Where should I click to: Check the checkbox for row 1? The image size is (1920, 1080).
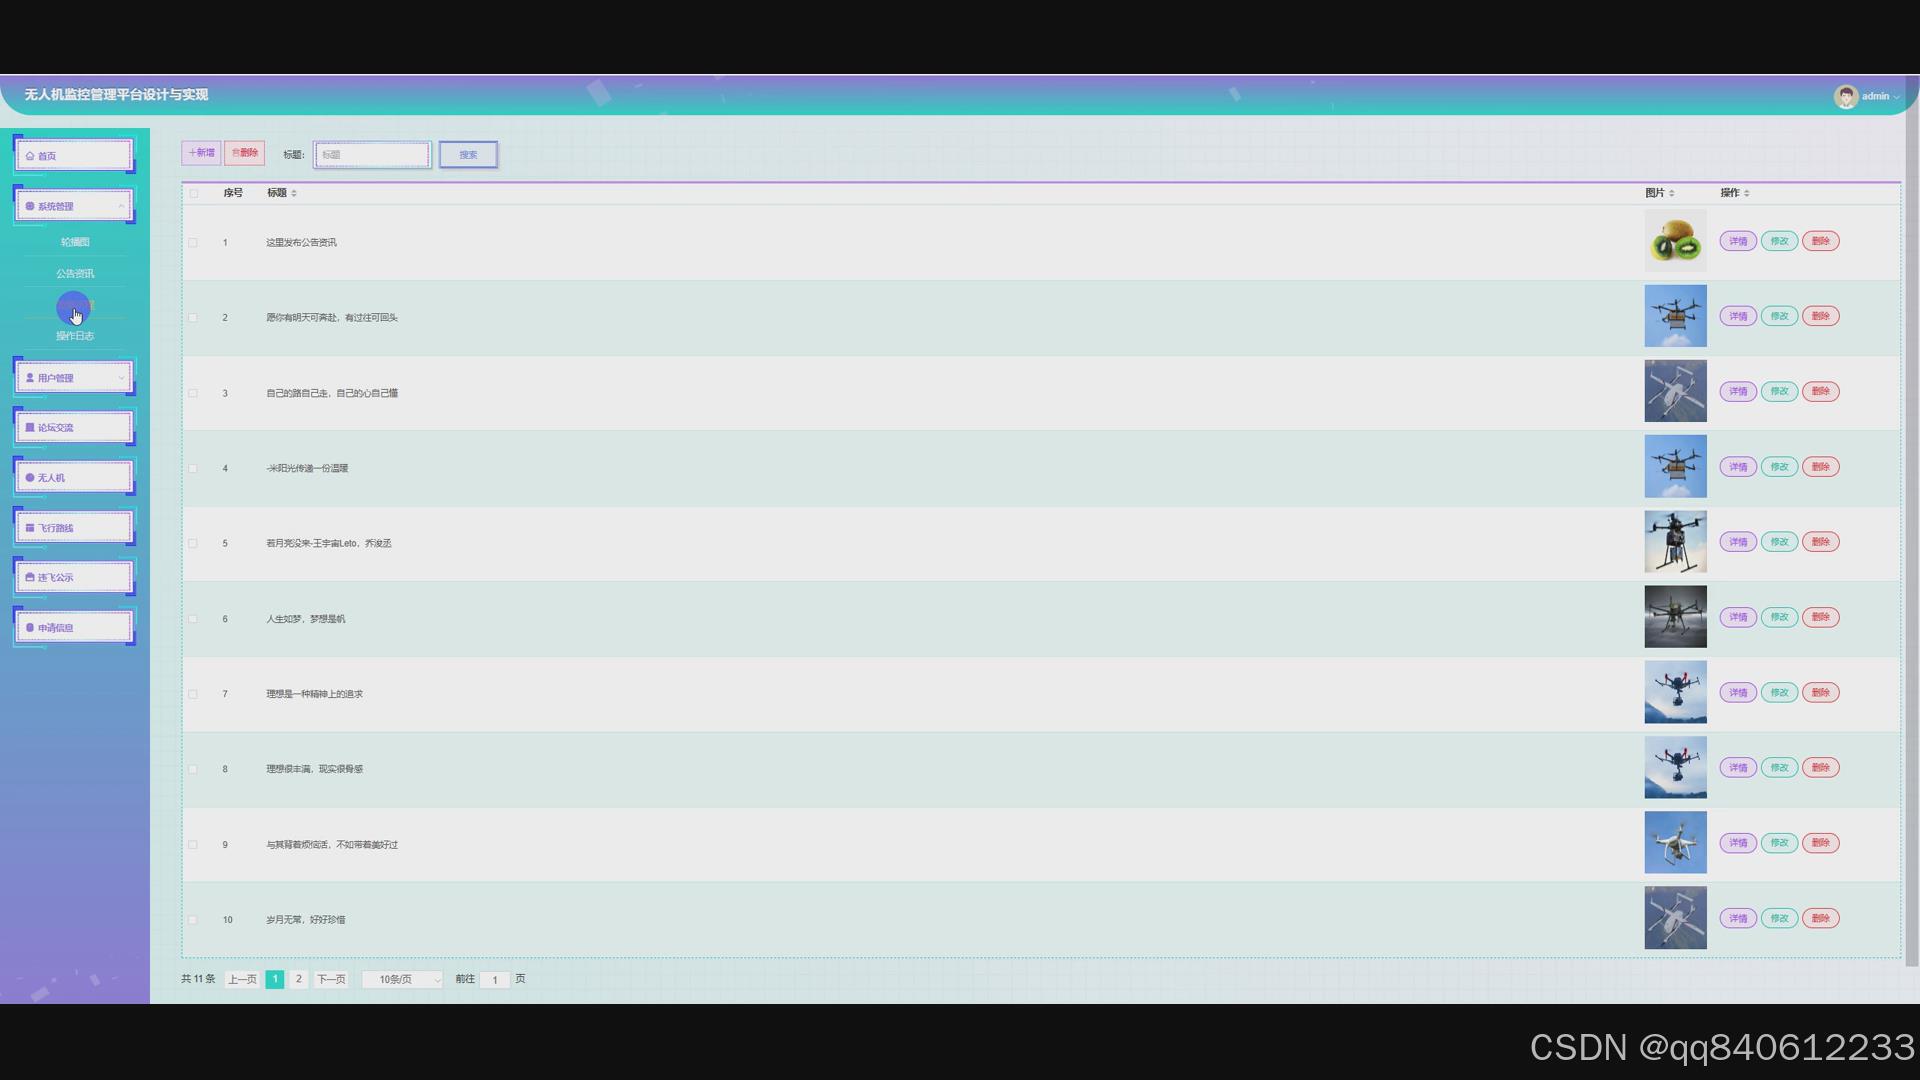click(x=194, y=242)
